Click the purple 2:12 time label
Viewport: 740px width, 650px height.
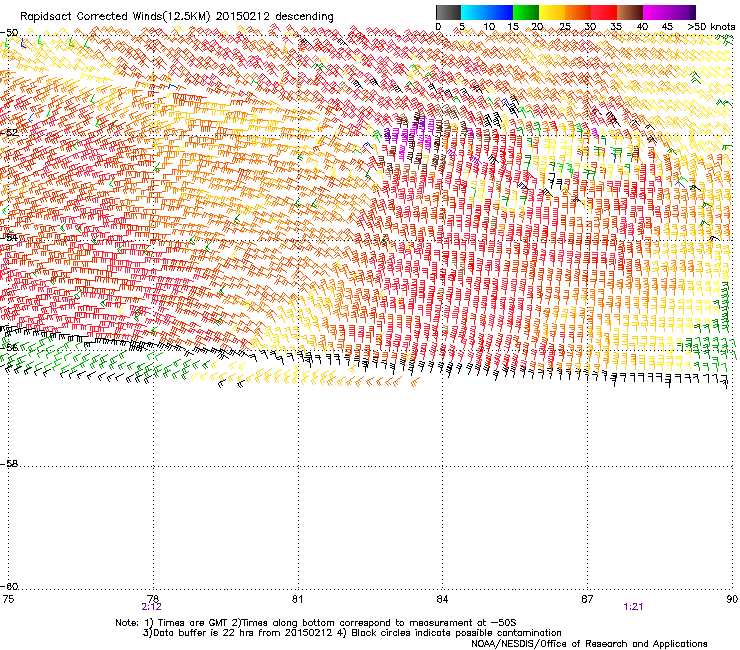pyautogui.click(x=151, y=607)
